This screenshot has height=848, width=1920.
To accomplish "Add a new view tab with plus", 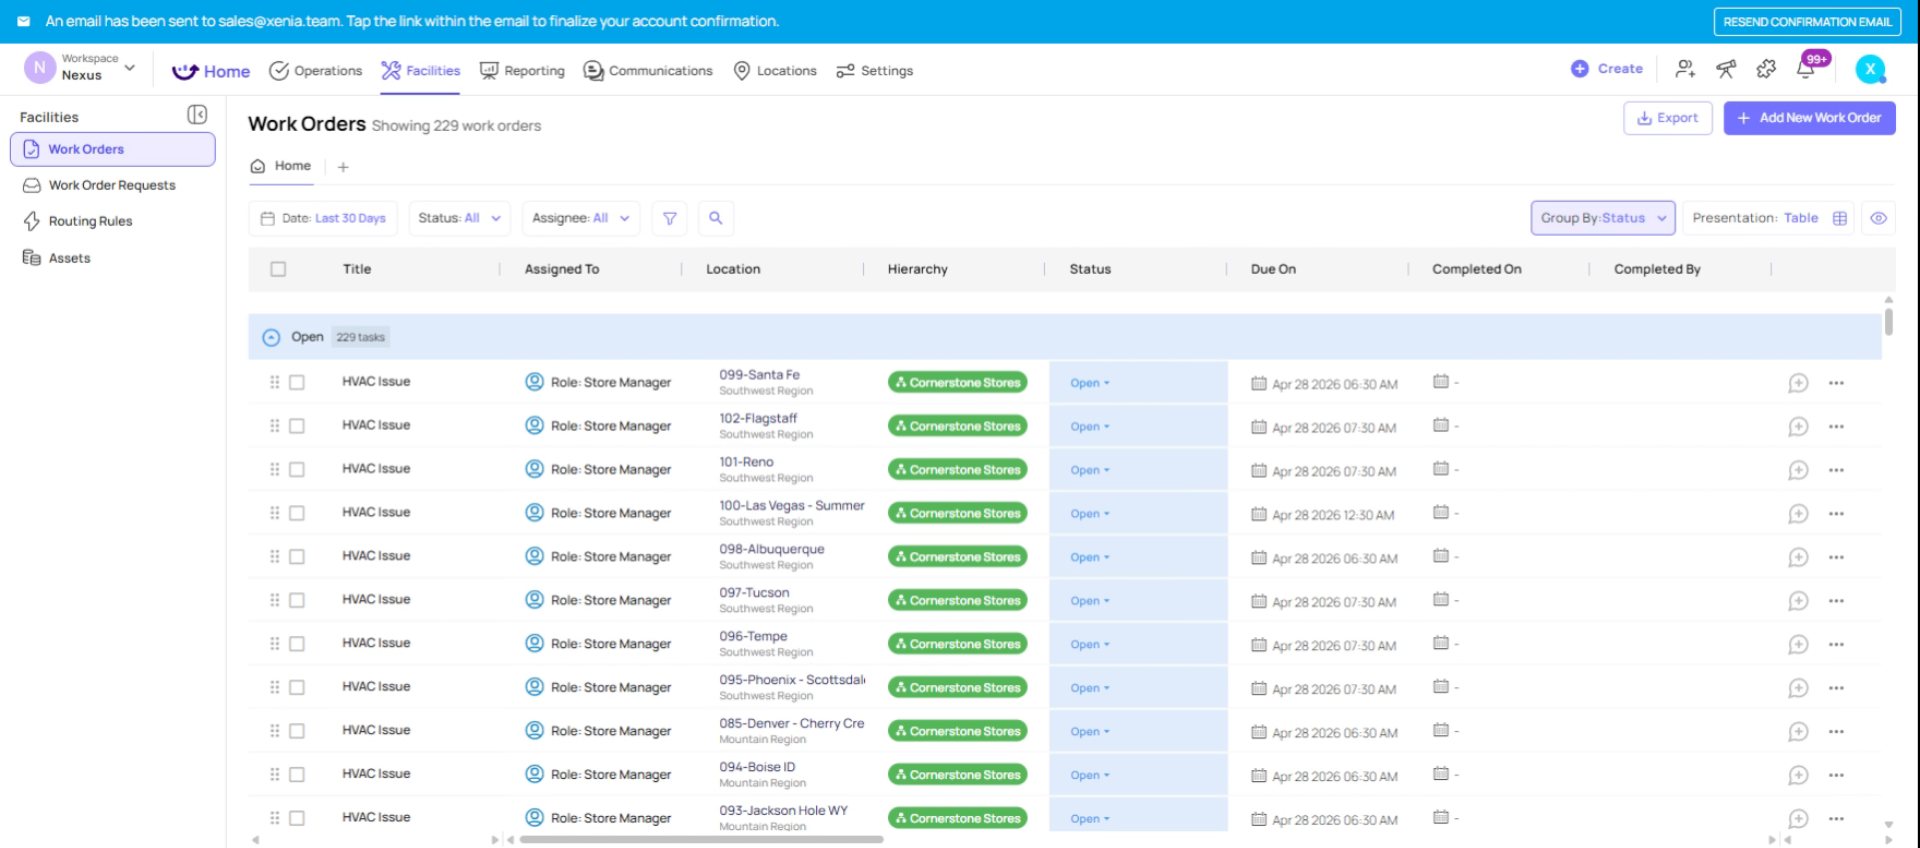I will point(343,167).
